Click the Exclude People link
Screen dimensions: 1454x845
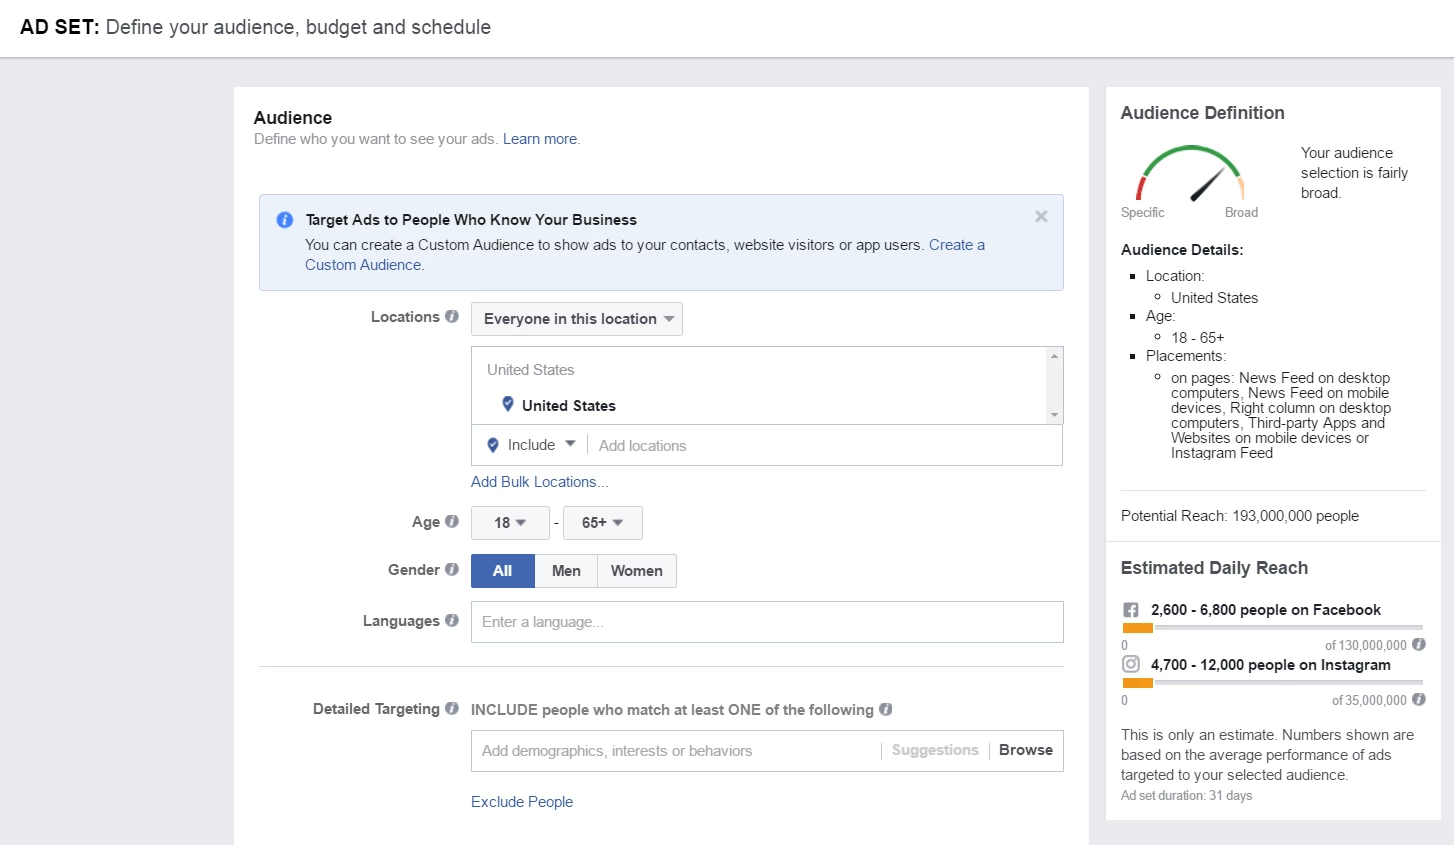click(522, 802)
